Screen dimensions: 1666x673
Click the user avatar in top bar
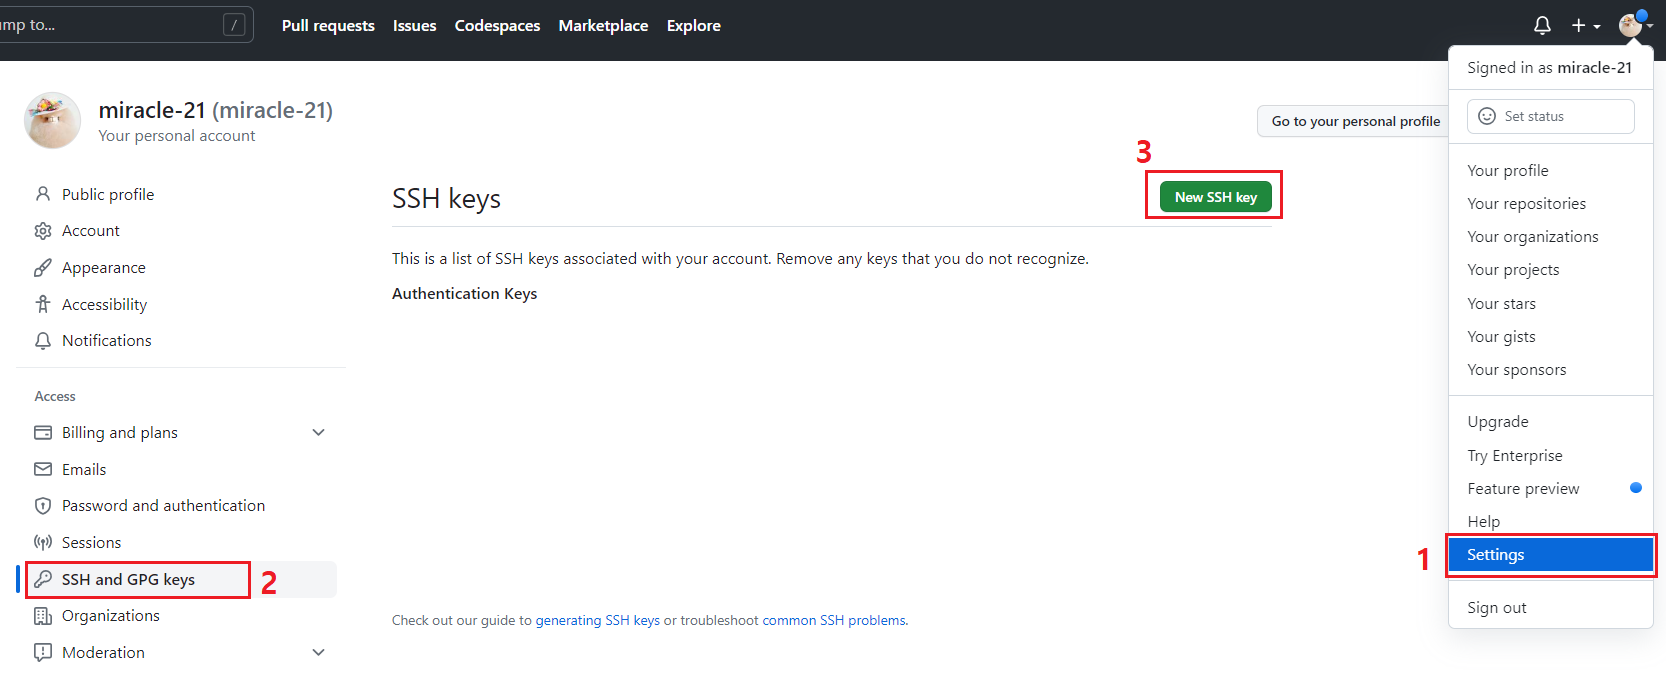[1630, 26]
